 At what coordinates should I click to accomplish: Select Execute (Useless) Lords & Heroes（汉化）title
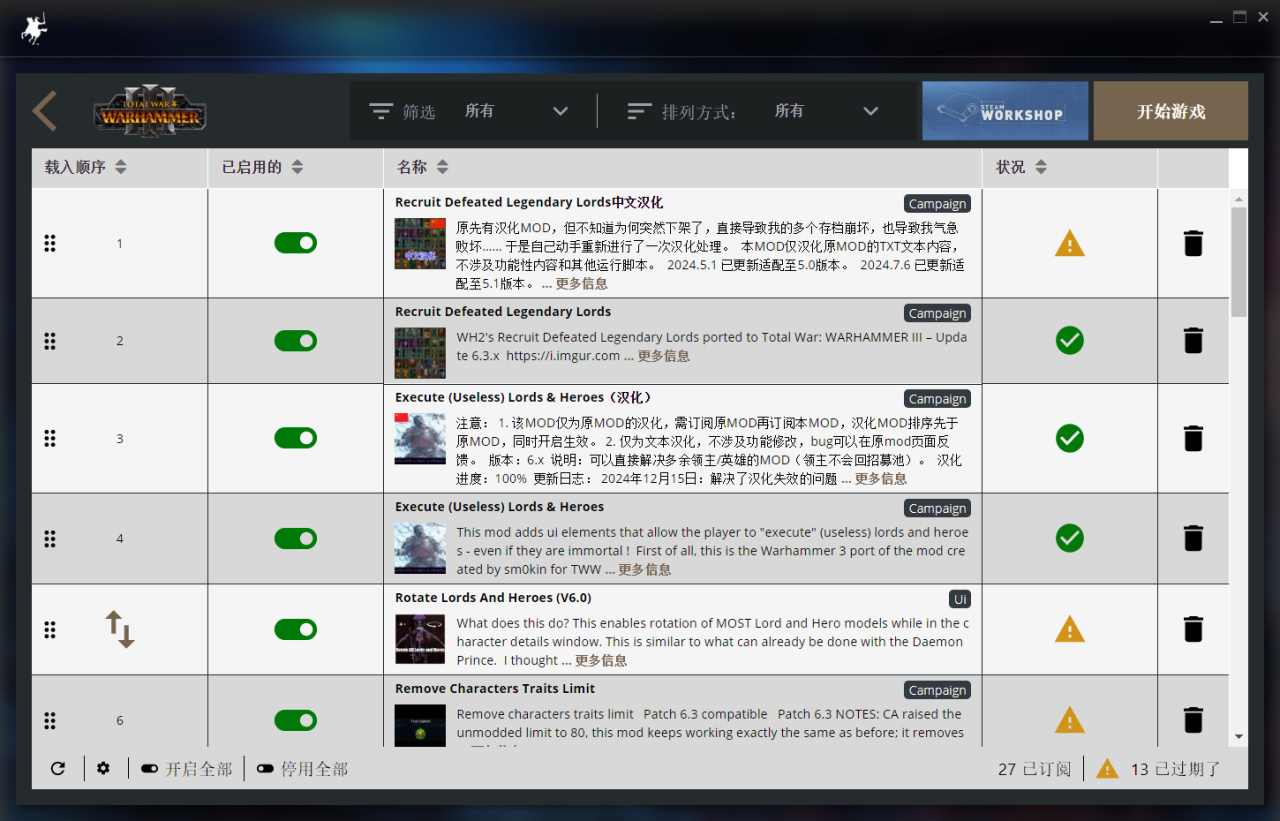pos(523,397)
